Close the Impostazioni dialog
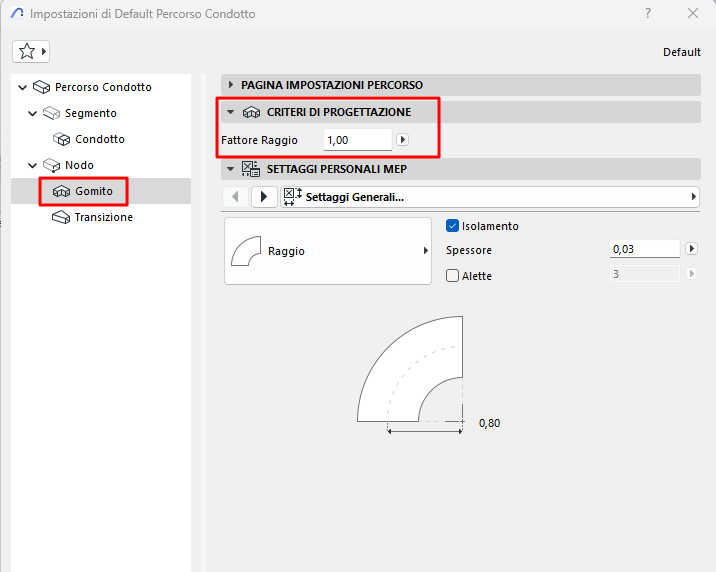Image resolution: width=716 pixels, height=572 pixels. pos(693,13)
